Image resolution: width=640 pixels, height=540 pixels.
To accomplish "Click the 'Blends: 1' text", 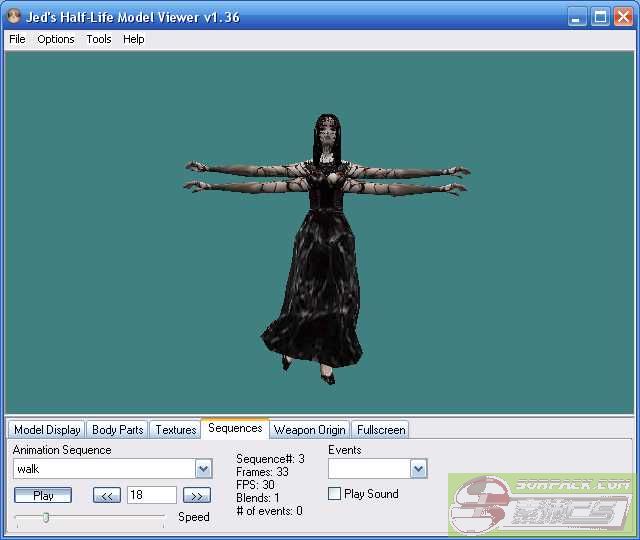I will point(258,498).
